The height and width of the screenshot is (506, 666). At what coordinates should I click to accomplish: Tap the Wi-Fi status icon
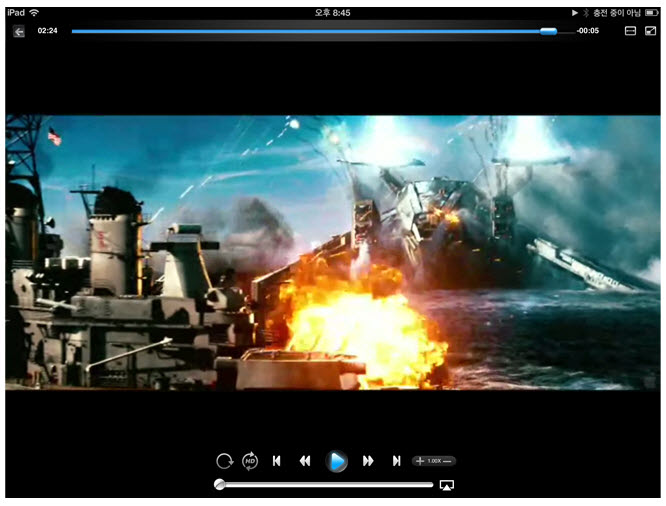click(x=34, y=13)
